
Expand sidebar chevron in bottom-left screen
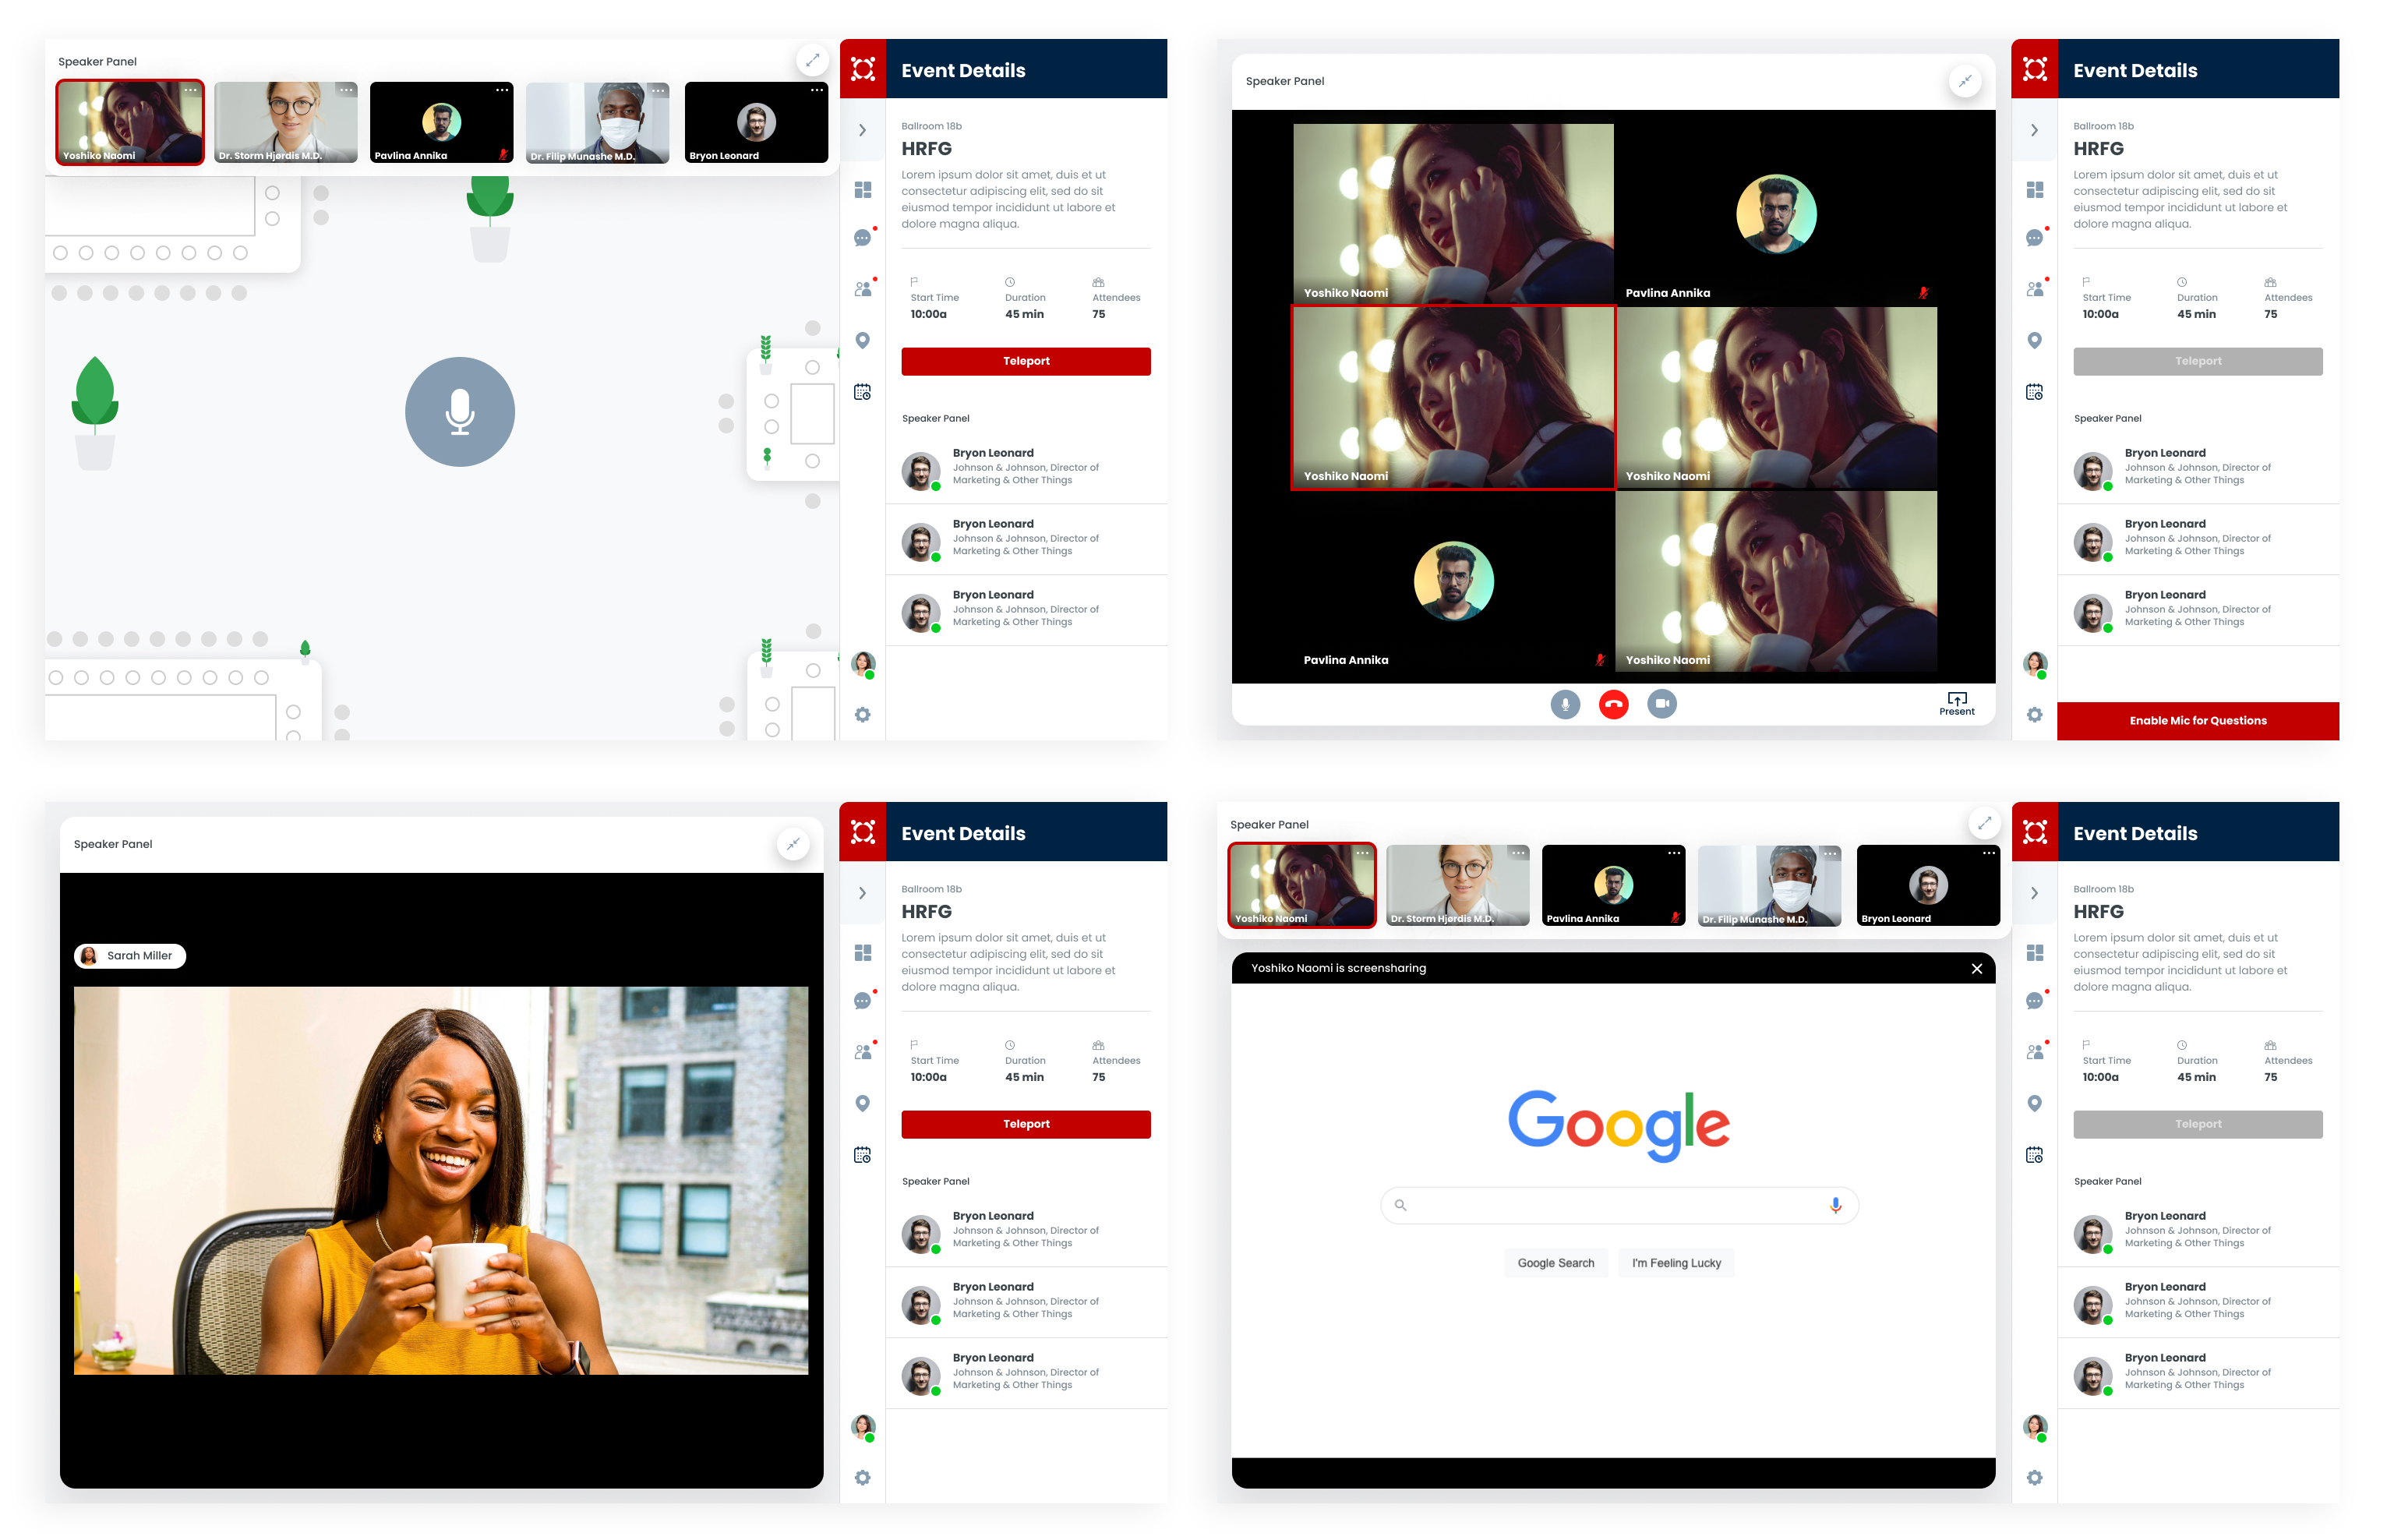(862, 893)
